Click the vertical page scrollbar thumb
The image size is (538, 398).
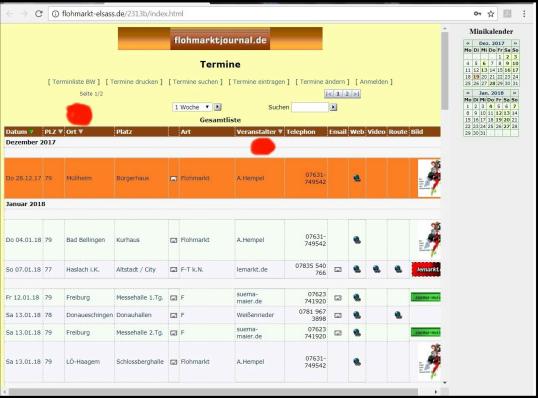tap(445, 71)
